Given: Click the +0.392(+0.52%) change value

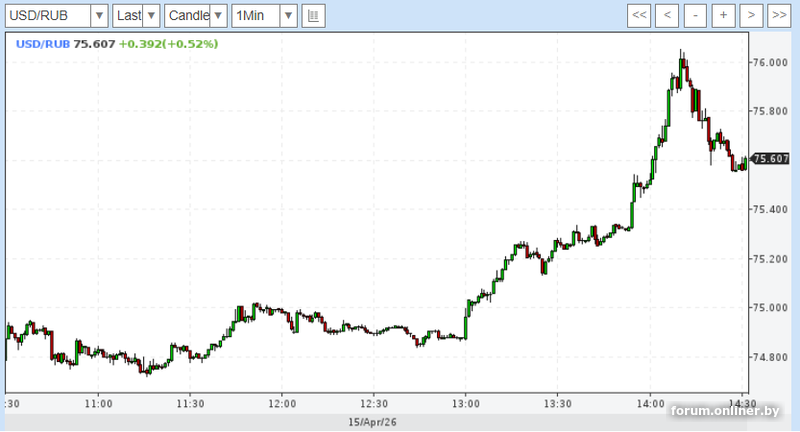Looking at the screenshot, I should point(168,44).
